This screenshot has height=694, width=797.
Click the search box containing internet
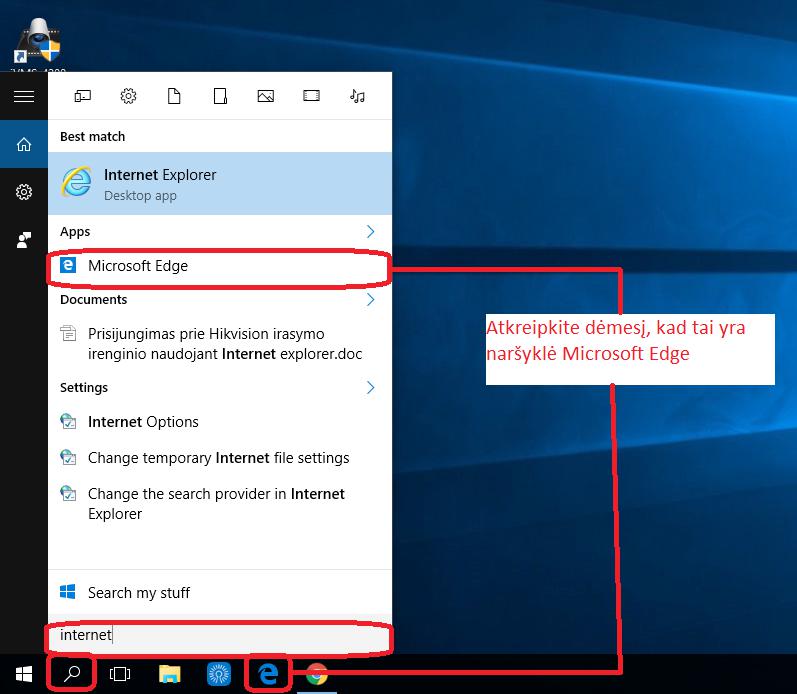pyautogui.click(x=220, y=636)
